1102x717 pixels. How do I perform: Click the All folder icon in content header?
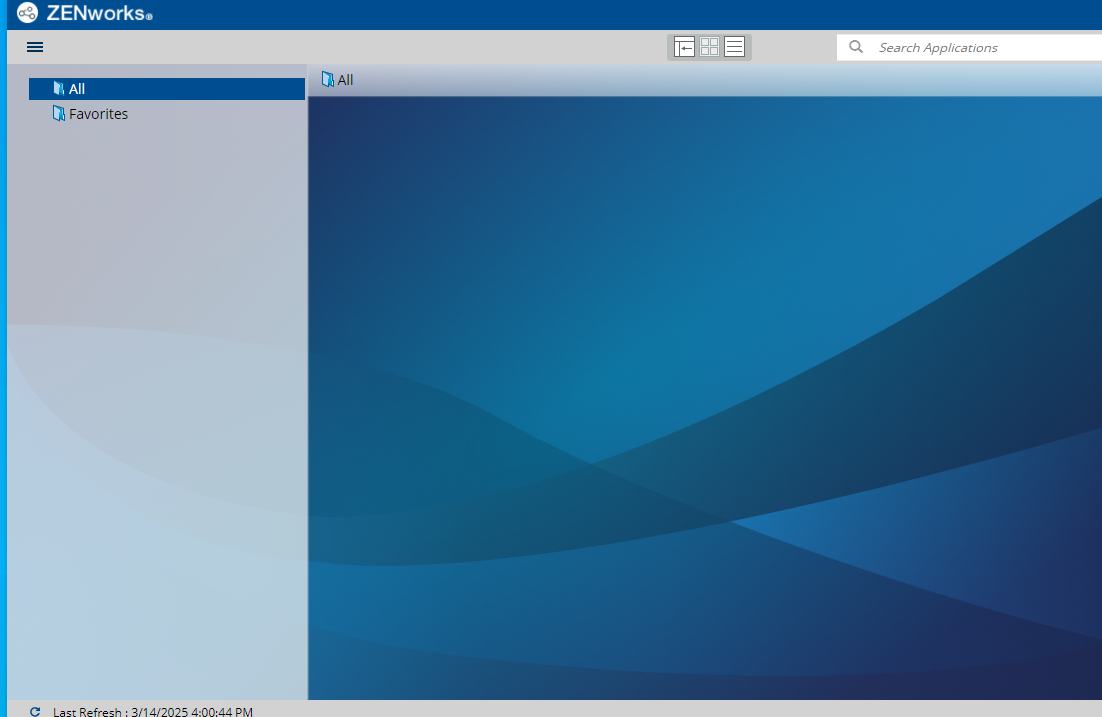coord(327,80)
